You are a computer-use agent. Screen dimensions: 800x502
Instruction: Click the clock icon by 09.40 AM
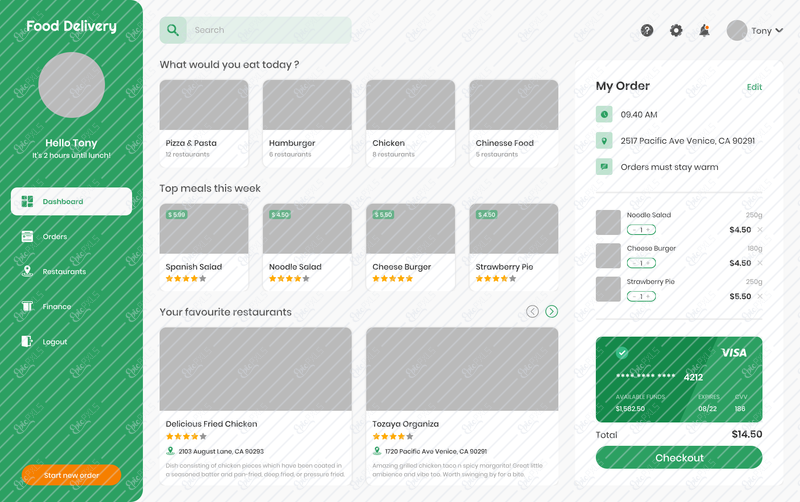(x=604, y=114)
